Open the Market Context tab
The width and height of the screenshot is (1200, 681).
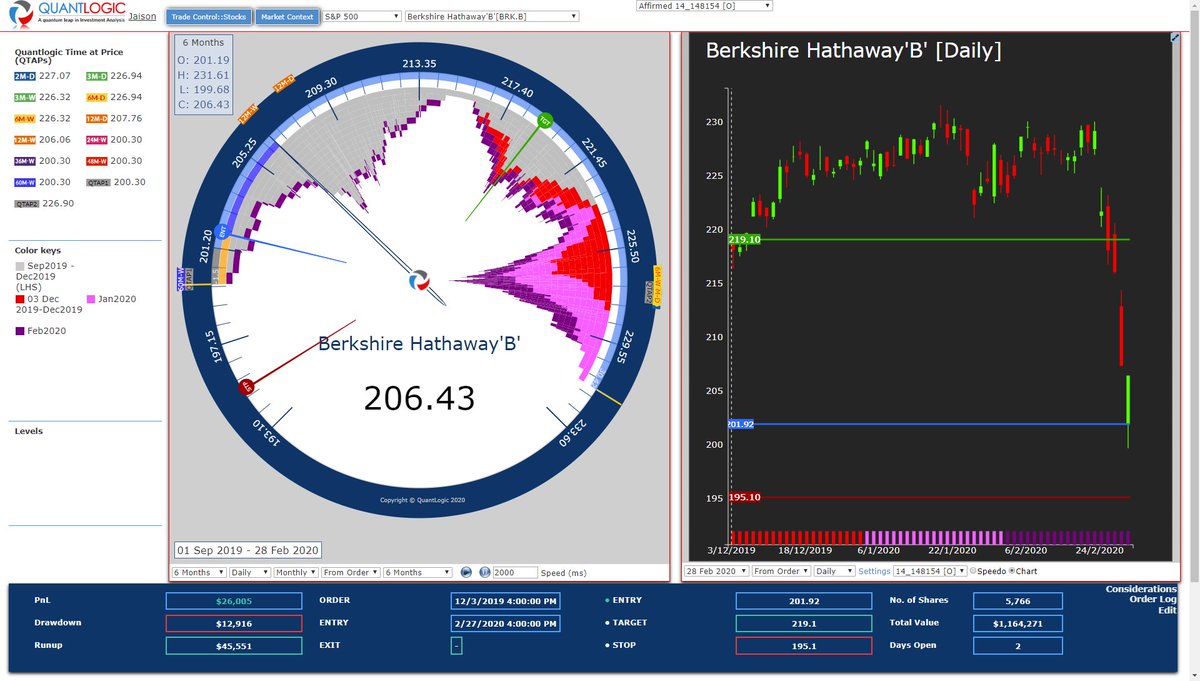[287, 16]
